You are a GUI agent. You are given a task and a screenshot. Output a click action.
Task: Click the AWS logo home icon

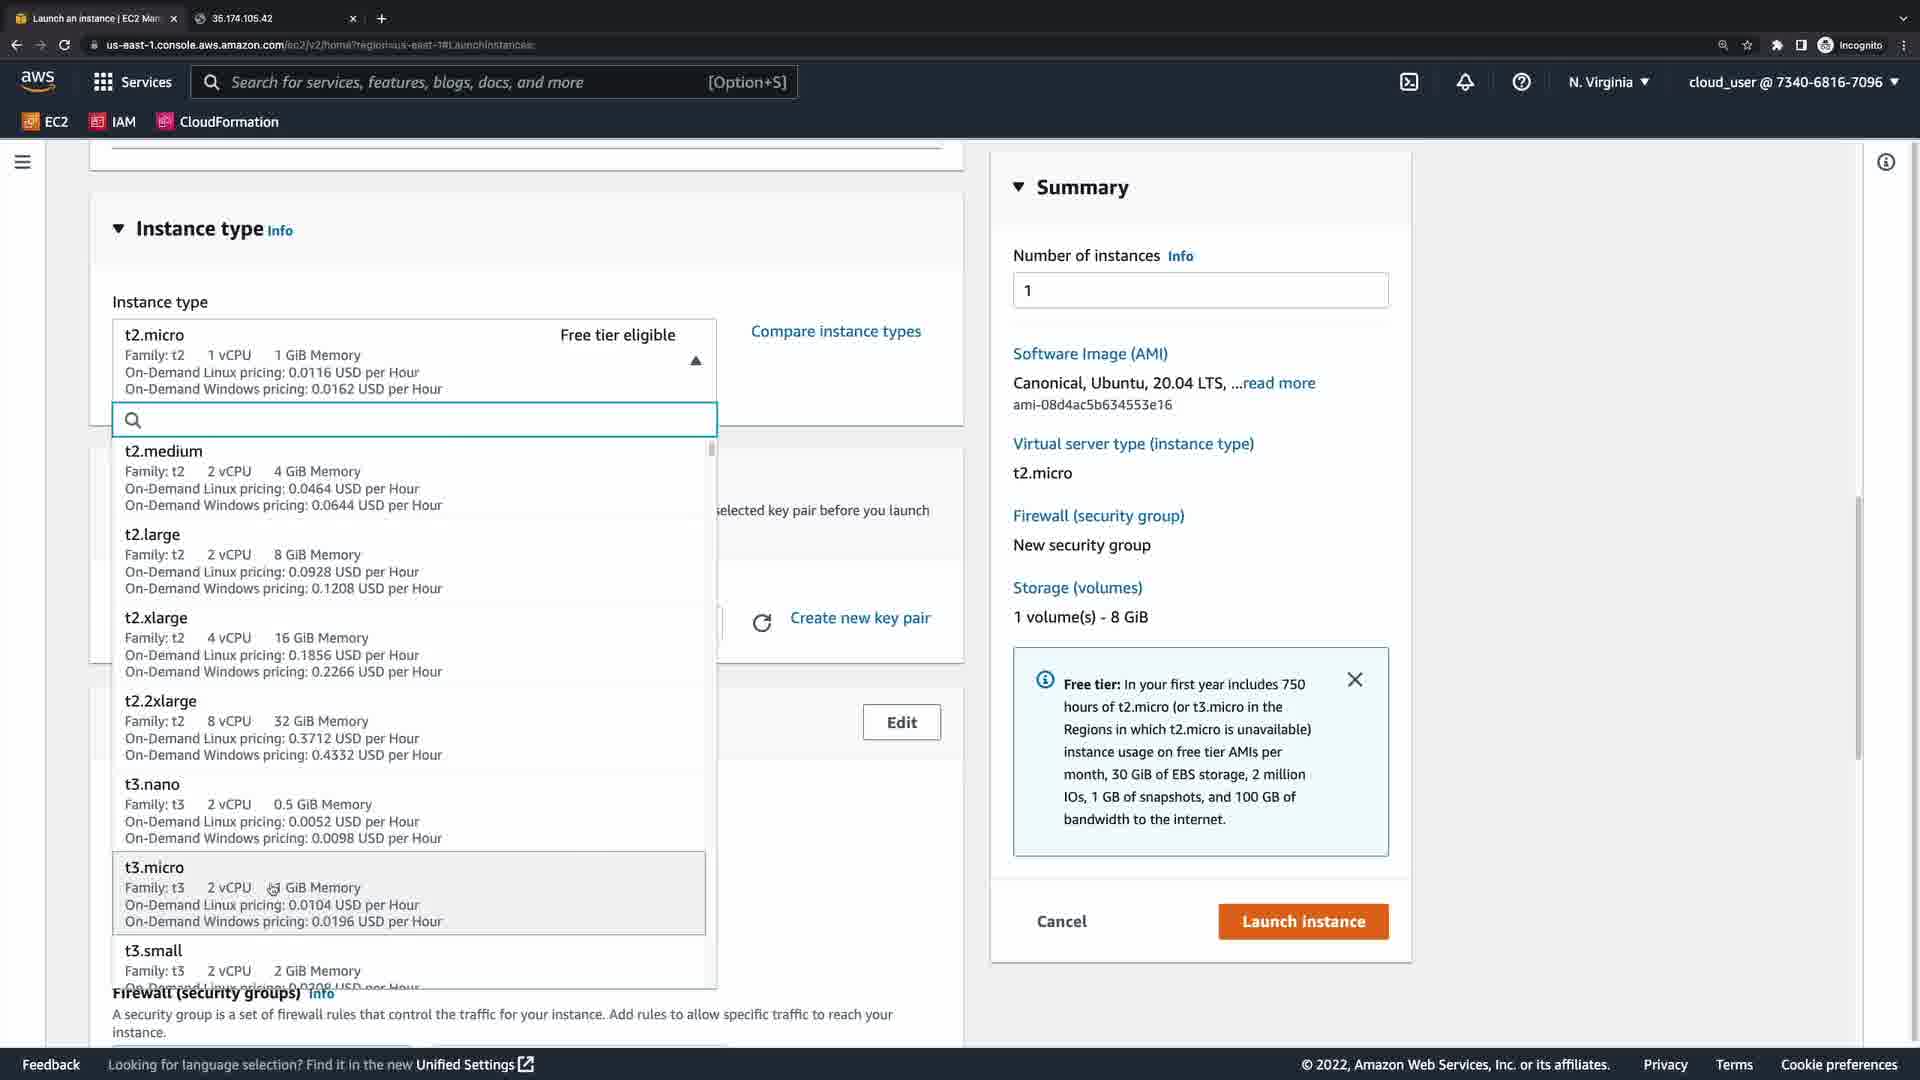tap(38, 81)
